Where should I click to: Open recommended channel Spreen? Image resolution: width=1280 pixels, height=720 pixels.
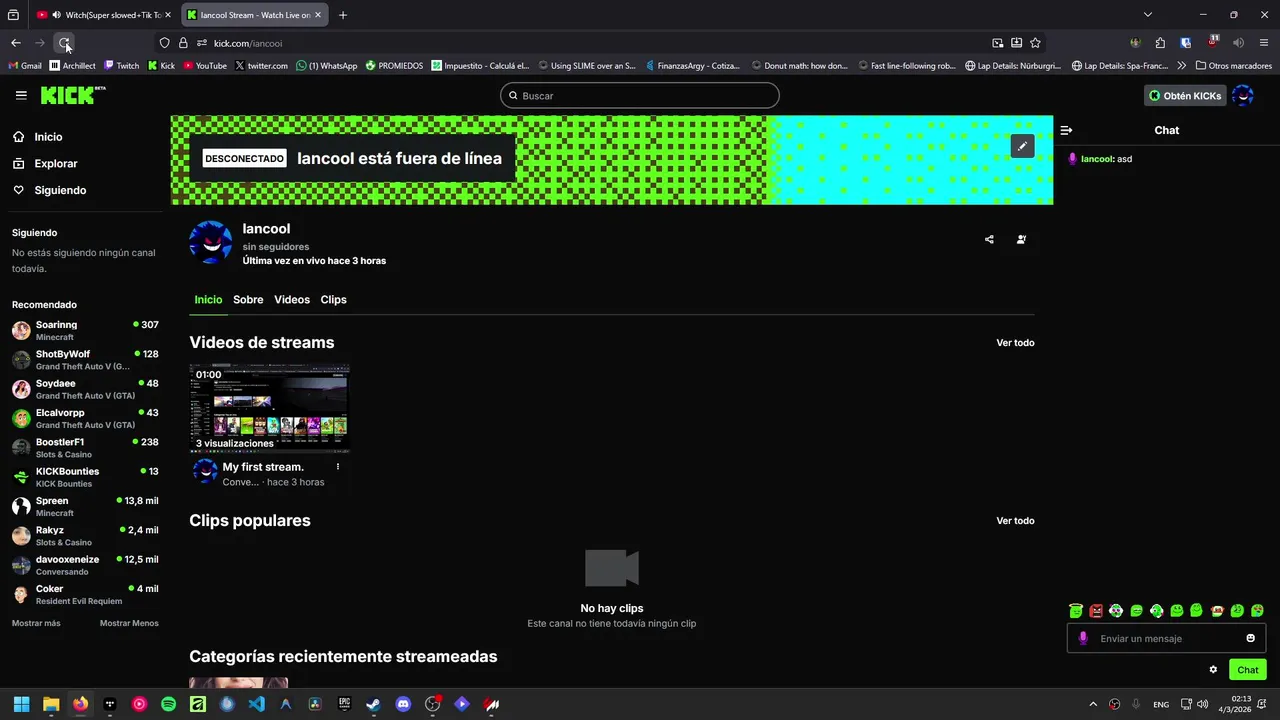coord(85,506)
